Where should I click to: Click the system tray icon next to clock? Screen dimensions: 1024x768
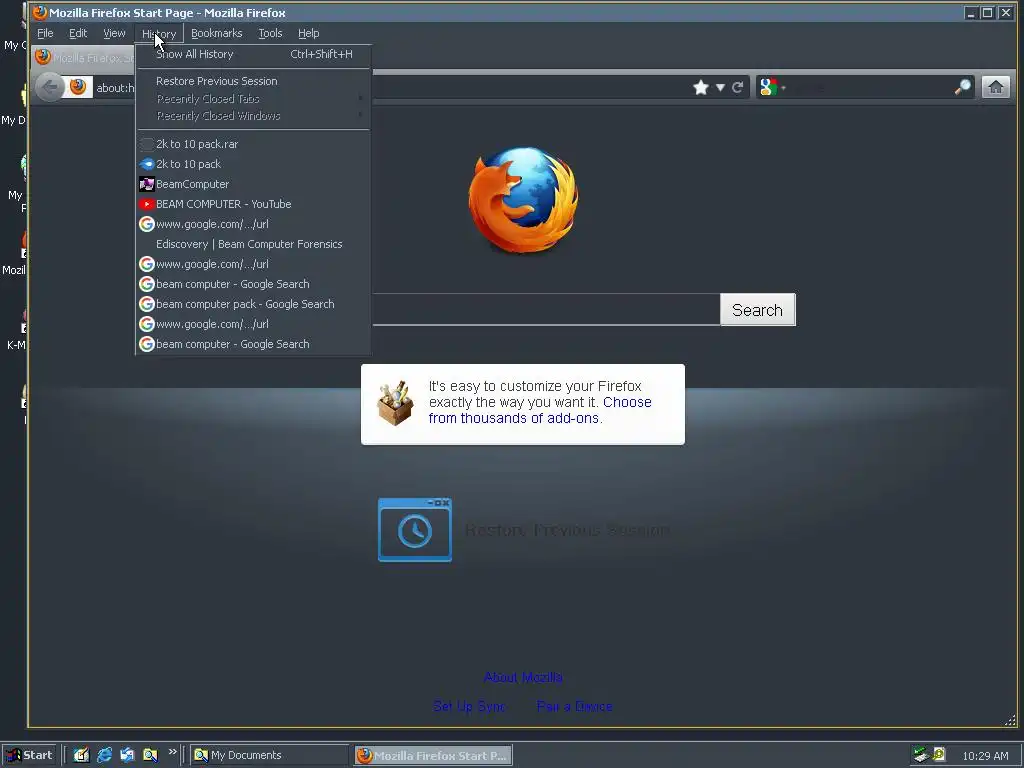click(939, 754)
